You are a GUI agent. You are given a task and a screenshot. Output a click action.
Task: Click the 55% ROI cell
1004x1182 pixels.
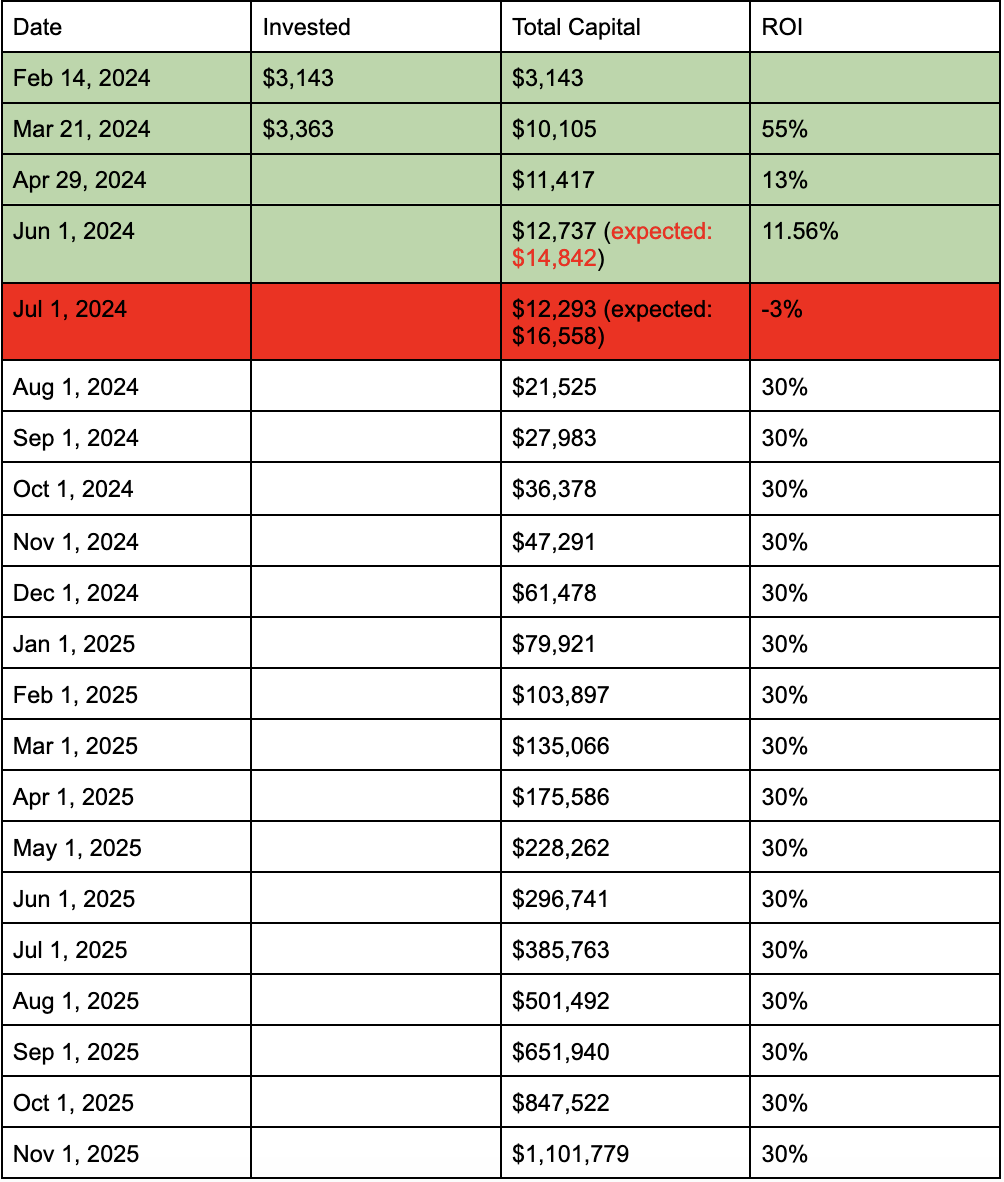pyautogui.click(x=875, y=129)
